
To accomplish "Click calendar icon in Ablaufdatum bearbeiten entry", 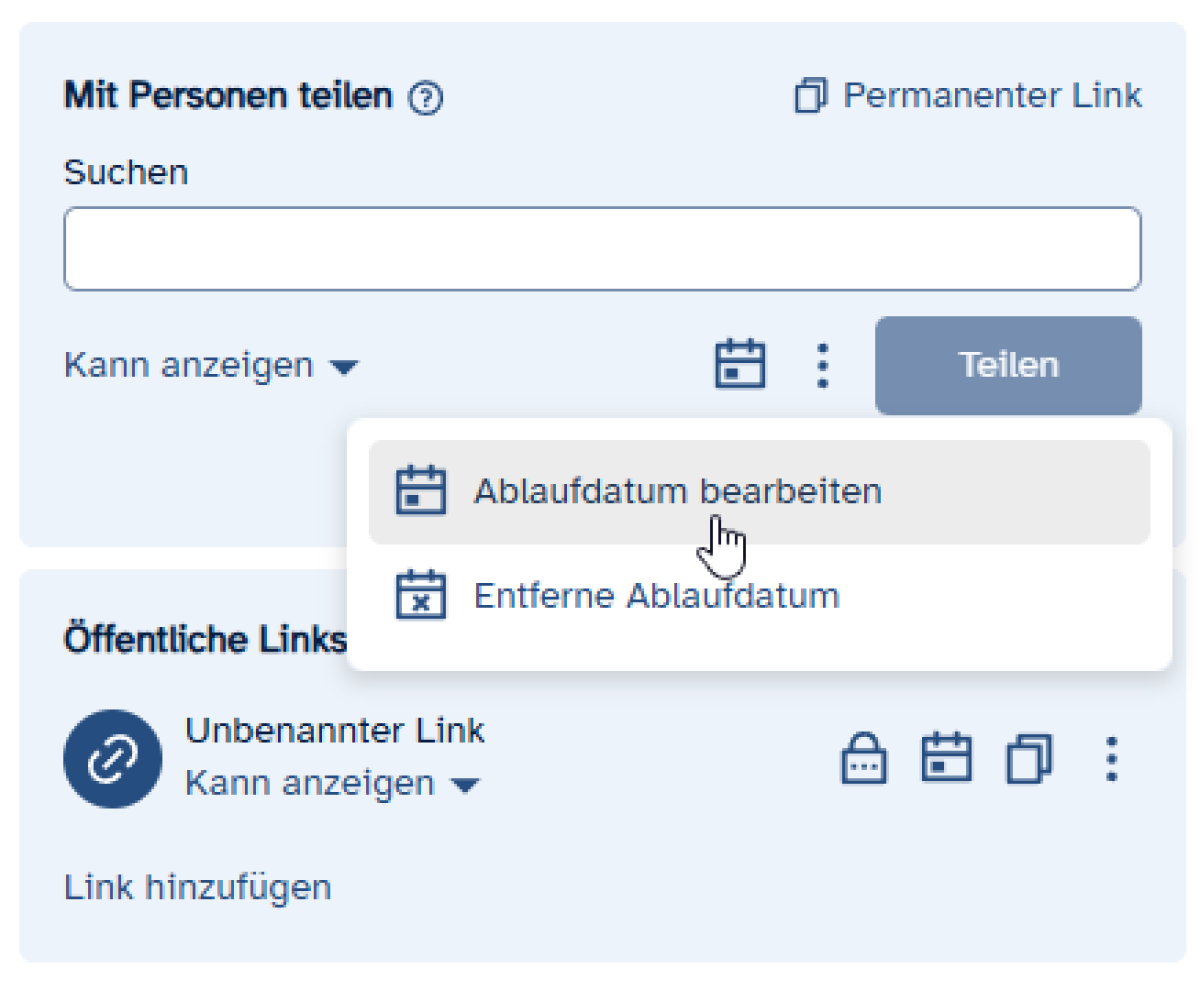I will click(421, 491).
